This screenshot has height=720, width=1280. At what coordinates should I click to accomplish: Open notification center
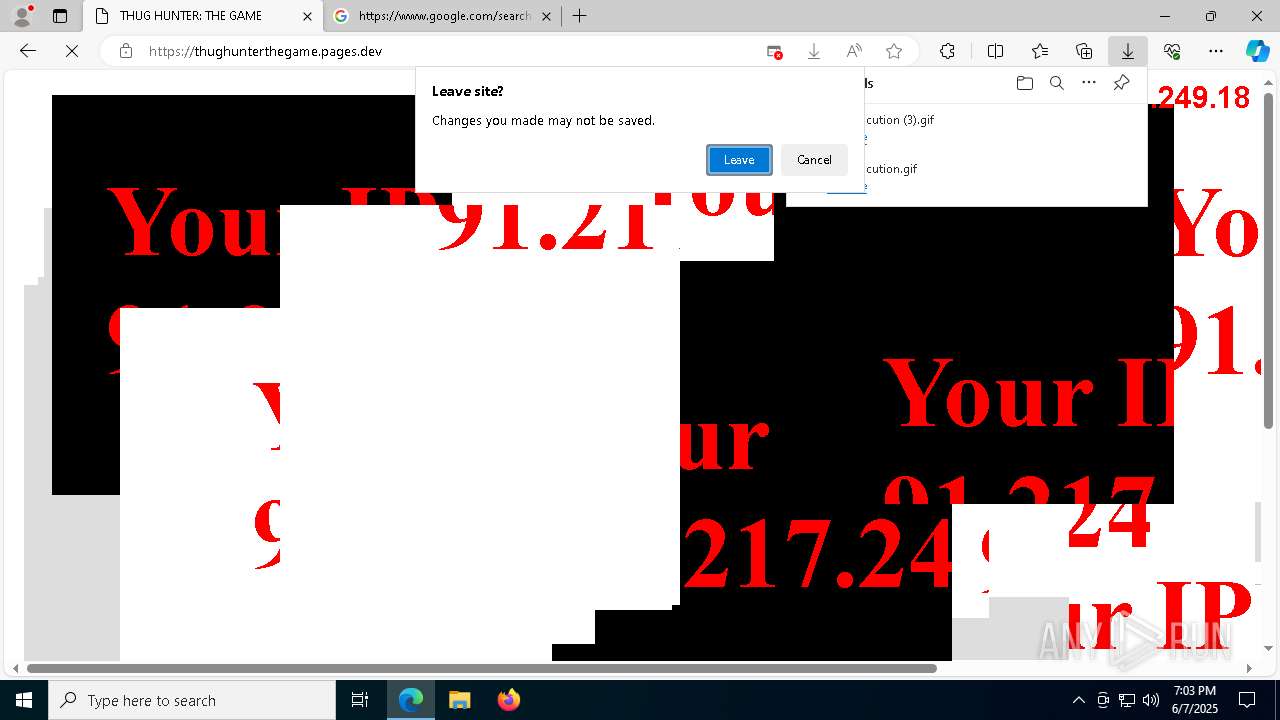1247,700
